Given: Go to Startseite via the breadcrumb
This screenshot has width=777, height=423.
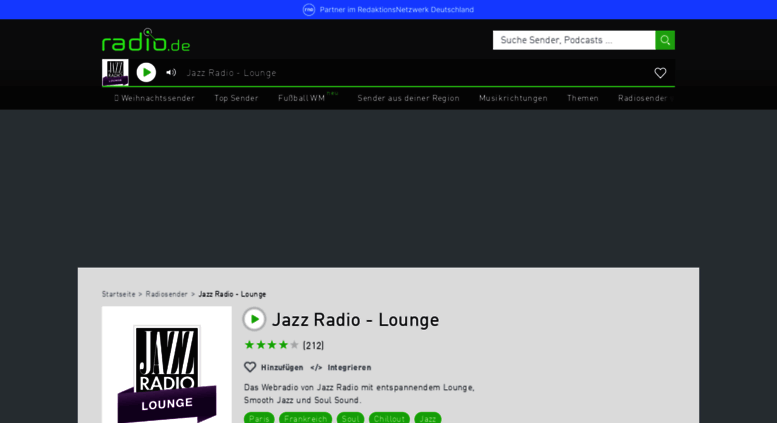Looking at the screenshot, I should pyautogui.click(x=118, y=294).
